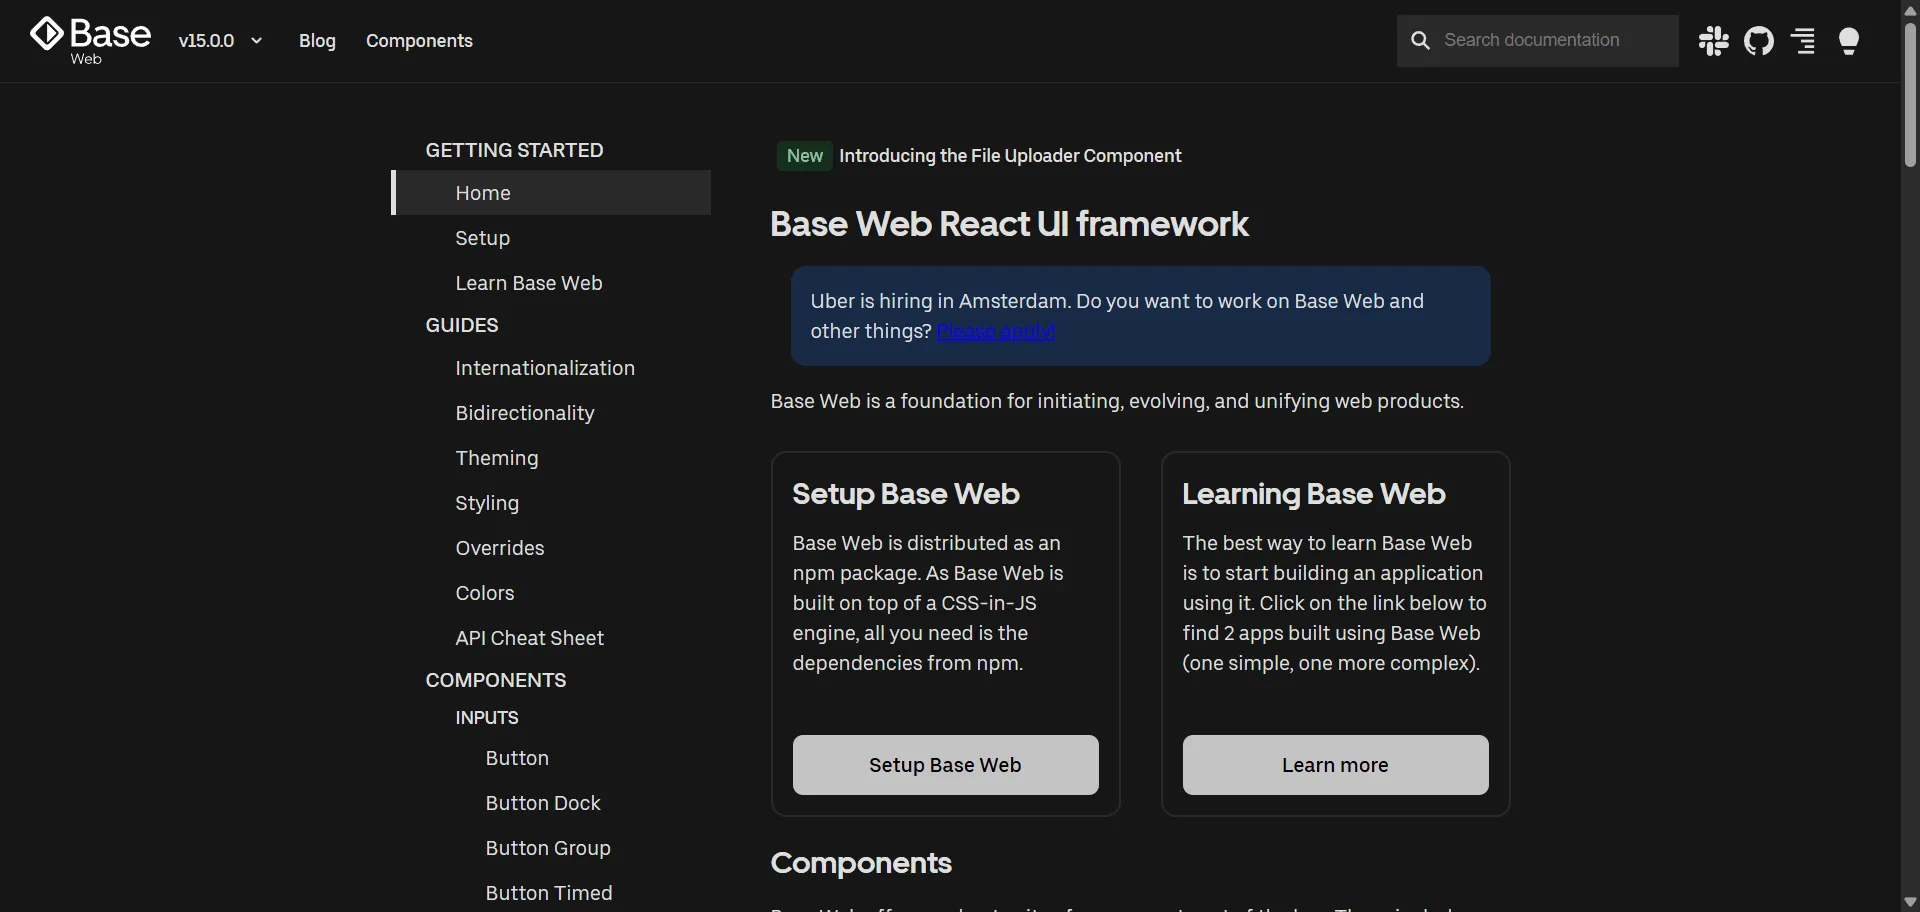1920x912 pixels.
Task: Click the Base Web logo
Action: click(90, 40)
